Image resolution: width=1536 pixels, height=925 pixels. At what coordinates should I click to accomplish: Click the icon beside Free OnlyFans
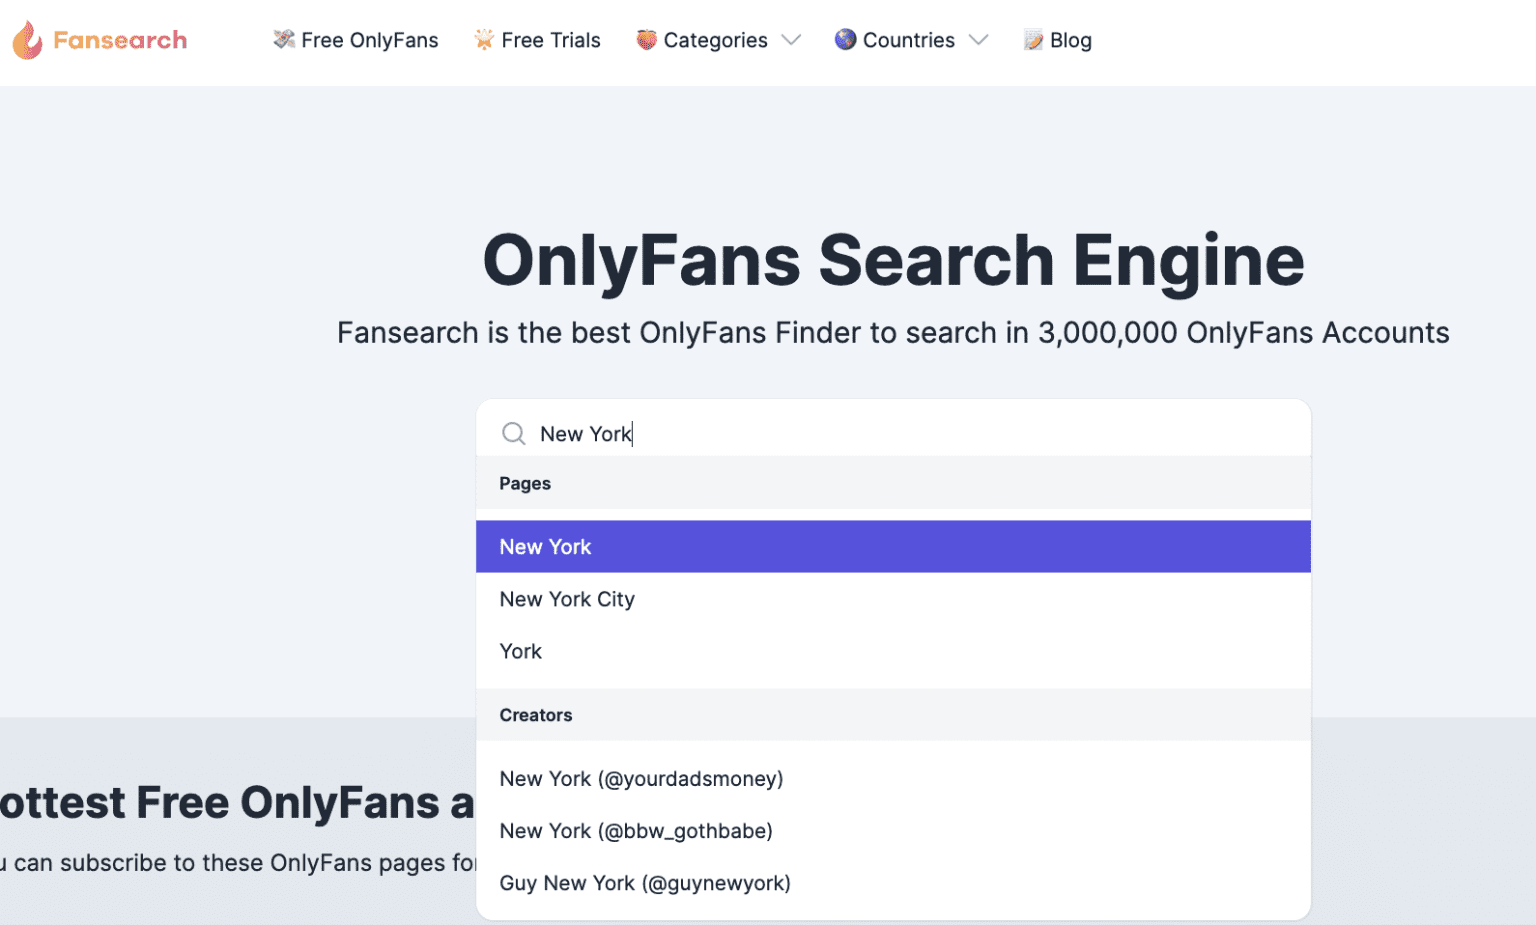[x=284, y=40]
